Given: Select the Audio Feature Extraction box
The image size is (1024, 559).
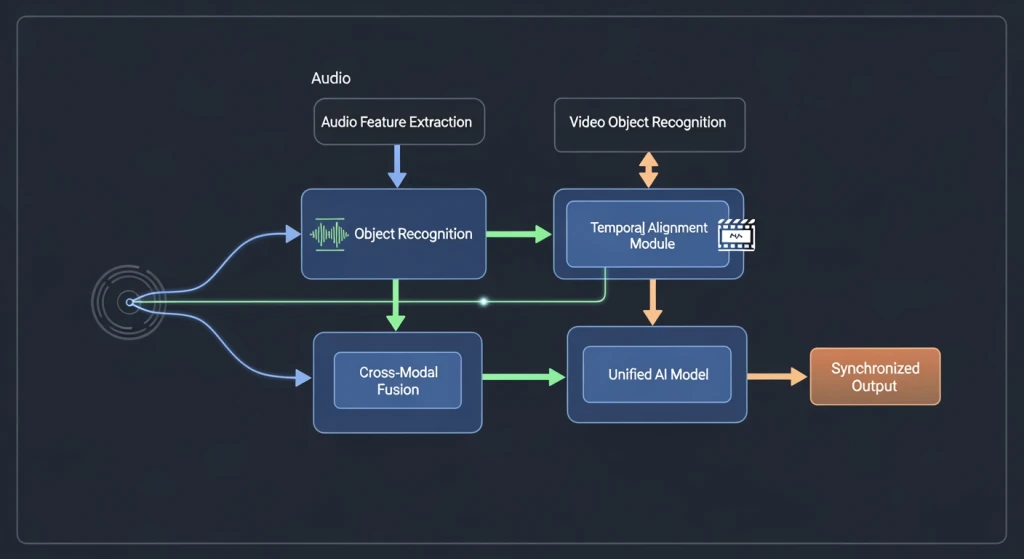Looking at the screenshot, I should [x=399, y=121].
